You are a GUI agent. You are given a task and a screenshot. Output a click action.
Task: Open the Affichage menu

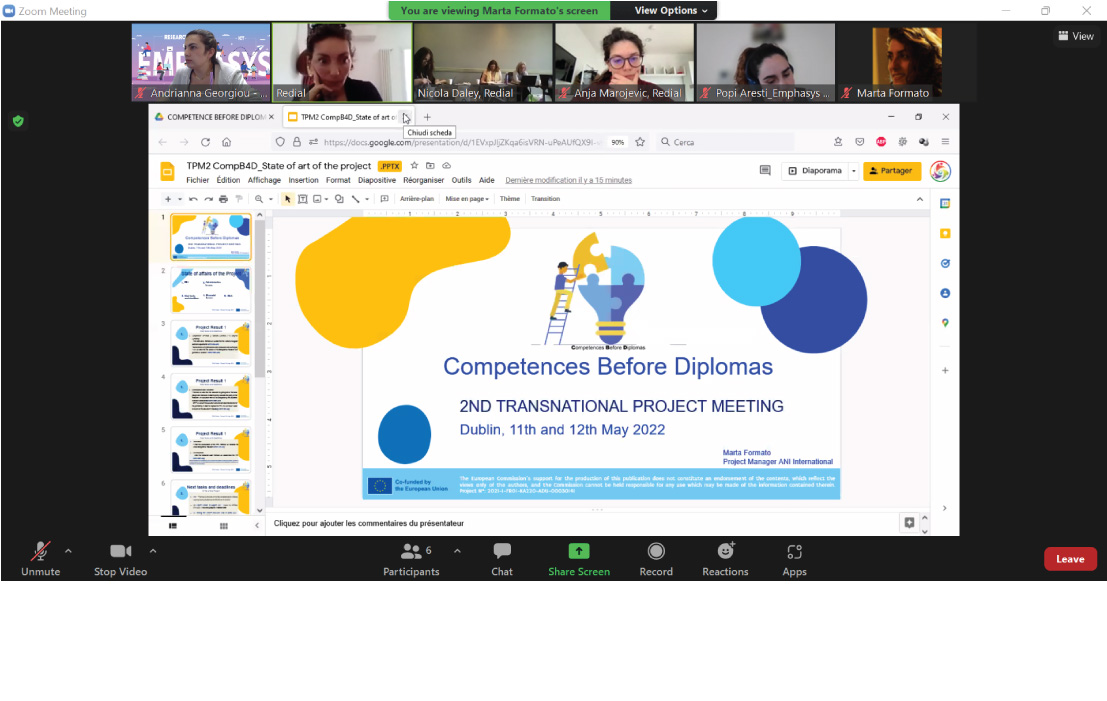click(264, 180)
